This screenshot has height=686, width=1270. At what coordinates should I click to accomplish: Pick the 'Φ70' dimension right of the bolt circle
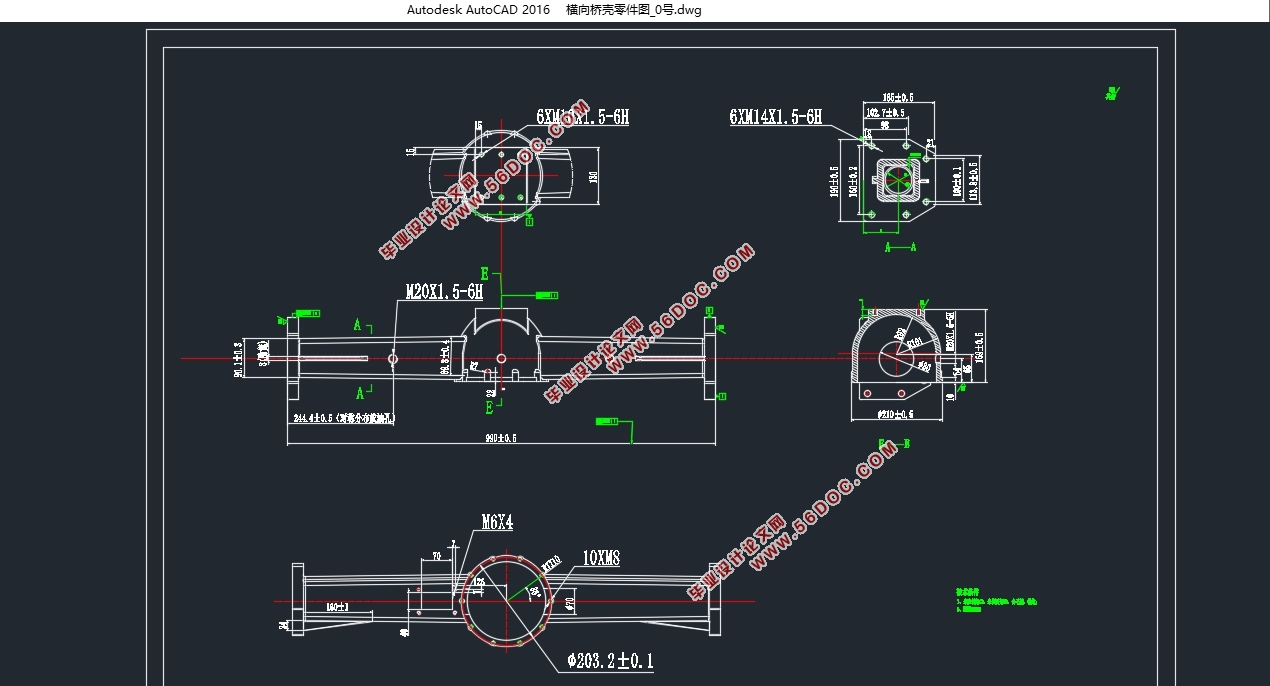pos(569,602)
